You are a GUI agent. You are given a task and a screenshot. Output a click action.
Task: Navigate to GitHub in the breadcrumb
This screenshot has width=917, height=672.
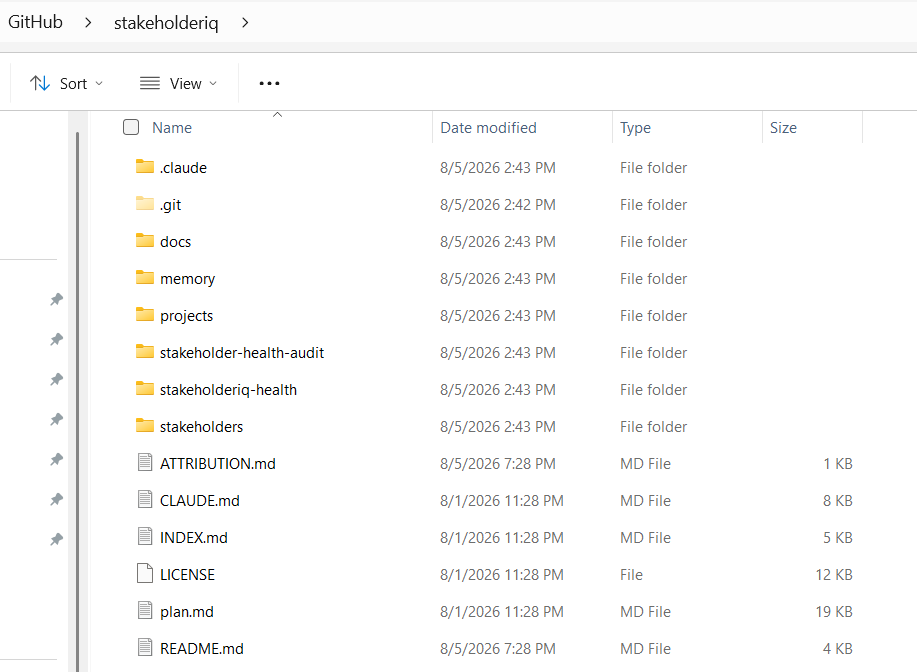35,22
